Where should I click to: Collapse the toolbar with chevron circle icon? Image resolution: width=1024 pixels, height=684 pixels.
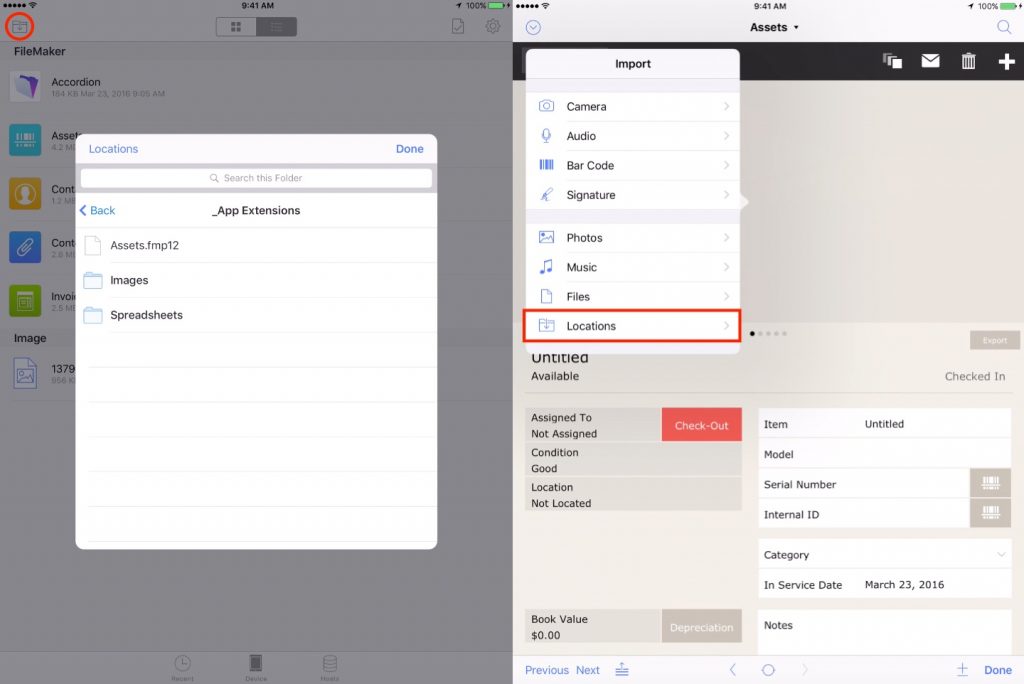pyautogui.click(x=533, y=27)
